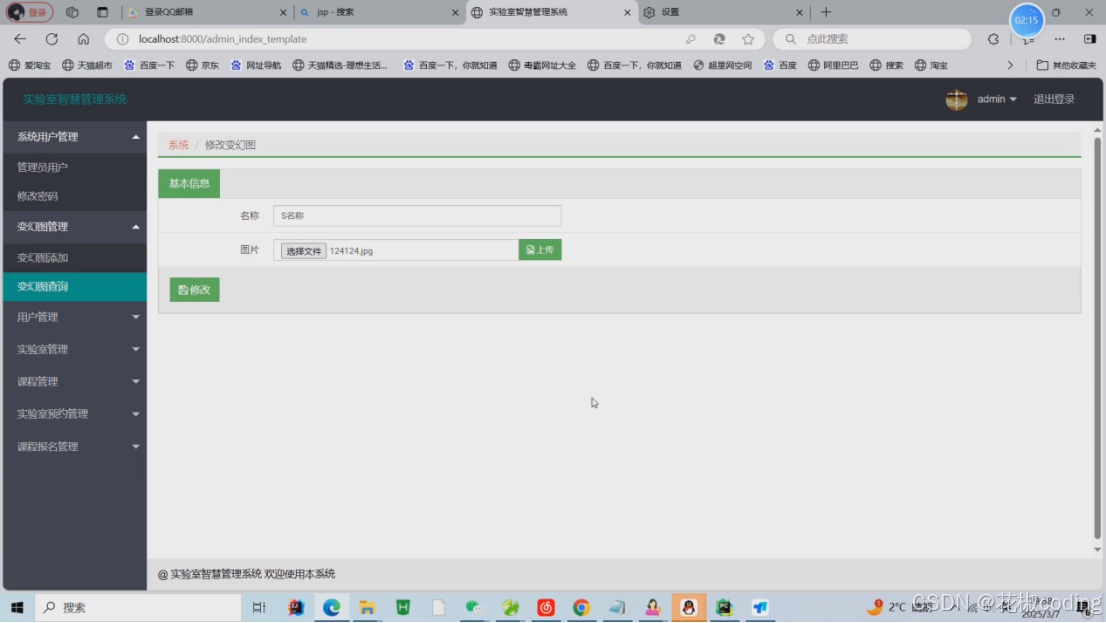This screenshot has height=623, width=1106.
Task: Click the site info icon in address bar
Action: 123,39
